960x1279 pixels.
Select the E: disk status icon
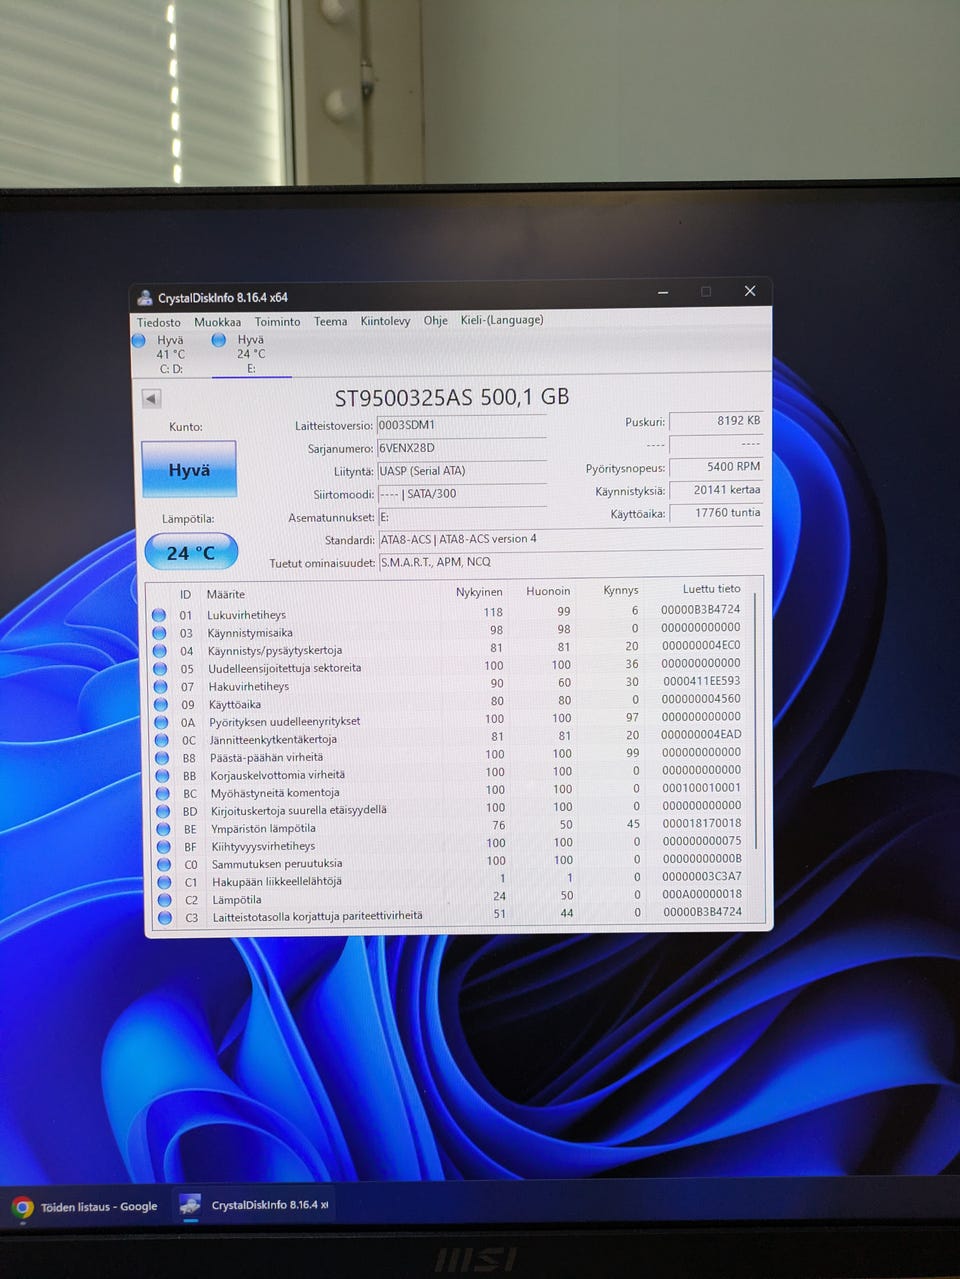pos(219,341)
